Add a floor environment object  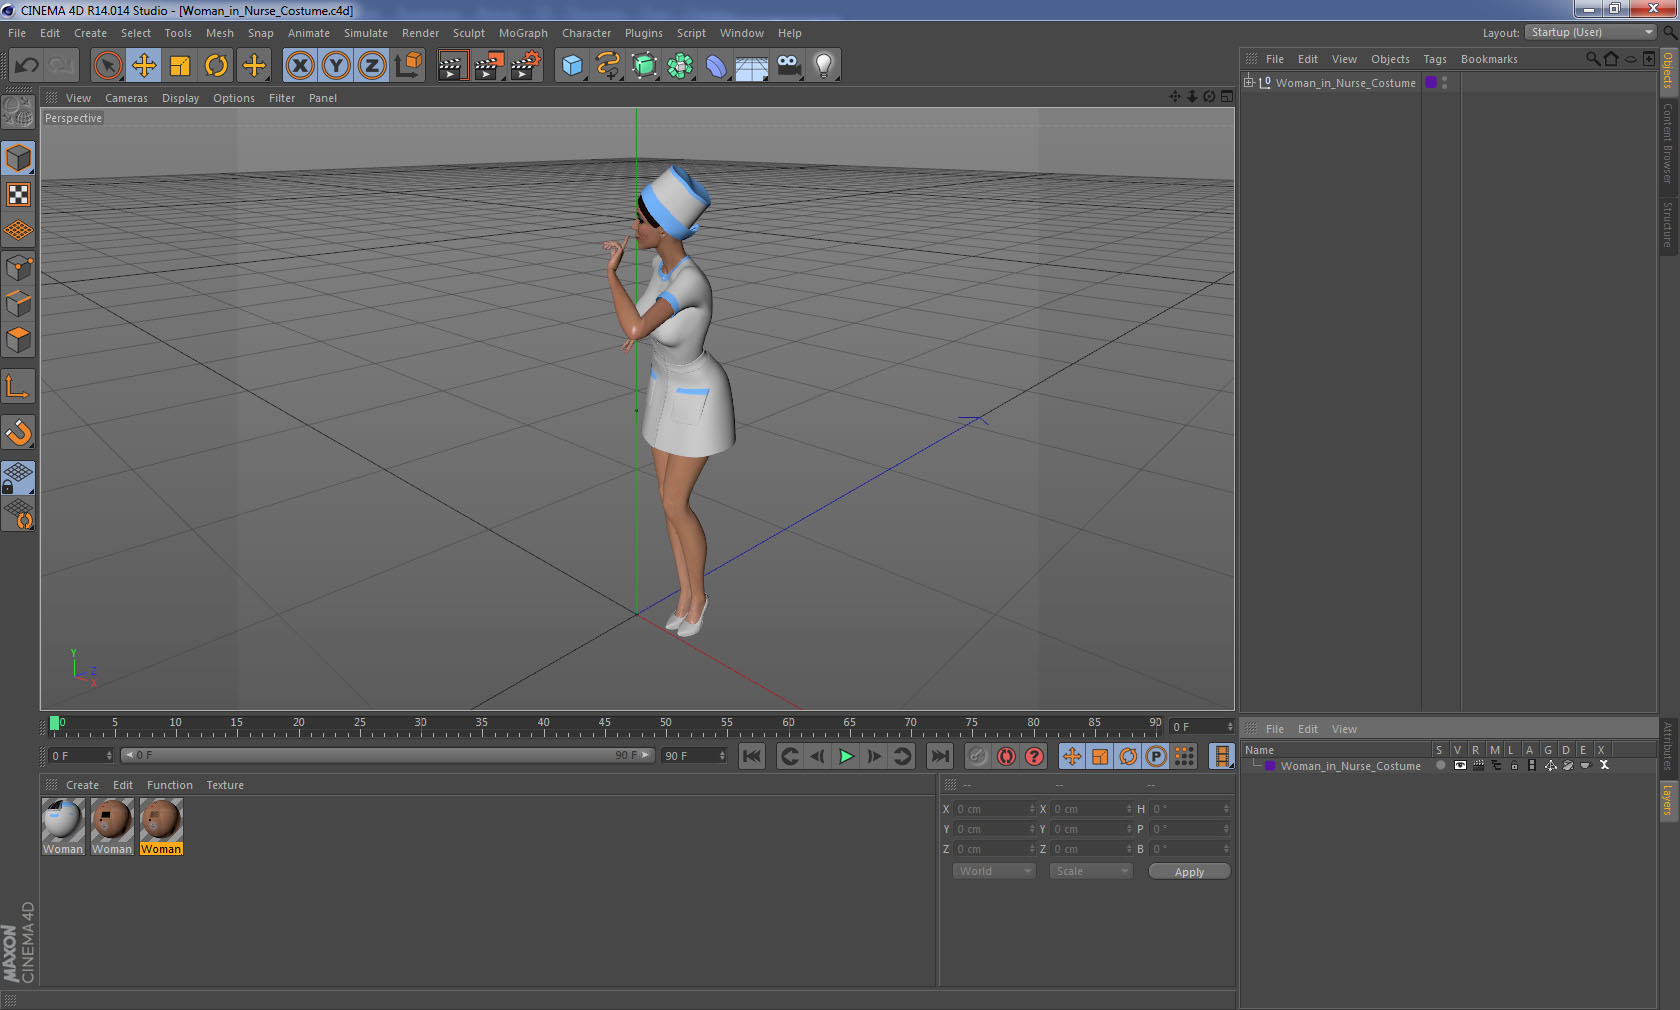coord(752,66)
